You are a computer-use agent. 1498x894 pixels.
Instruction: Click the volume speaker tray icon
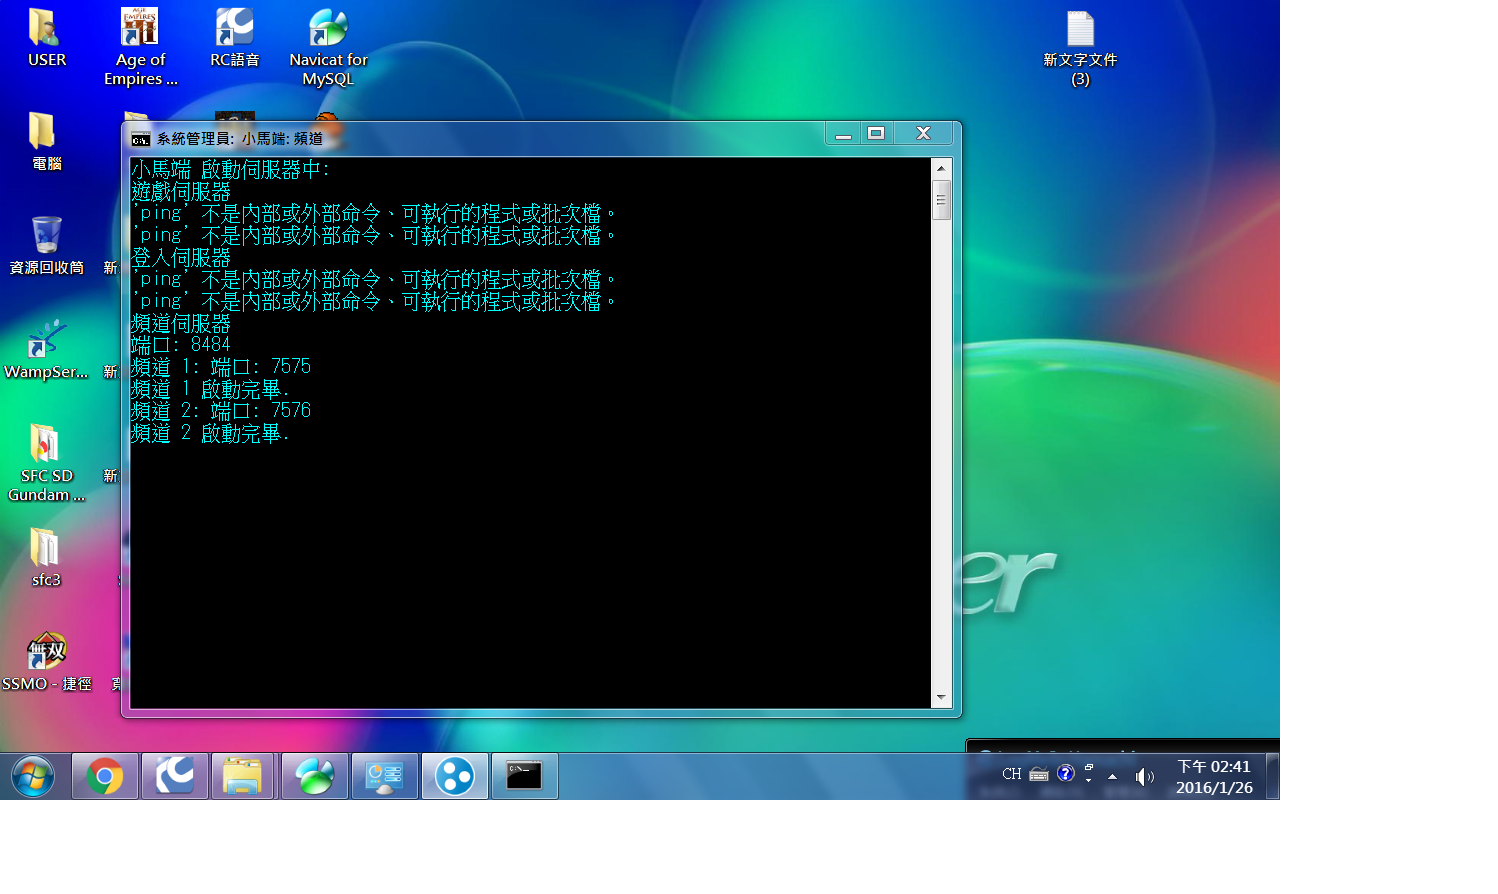(1144, 776)
